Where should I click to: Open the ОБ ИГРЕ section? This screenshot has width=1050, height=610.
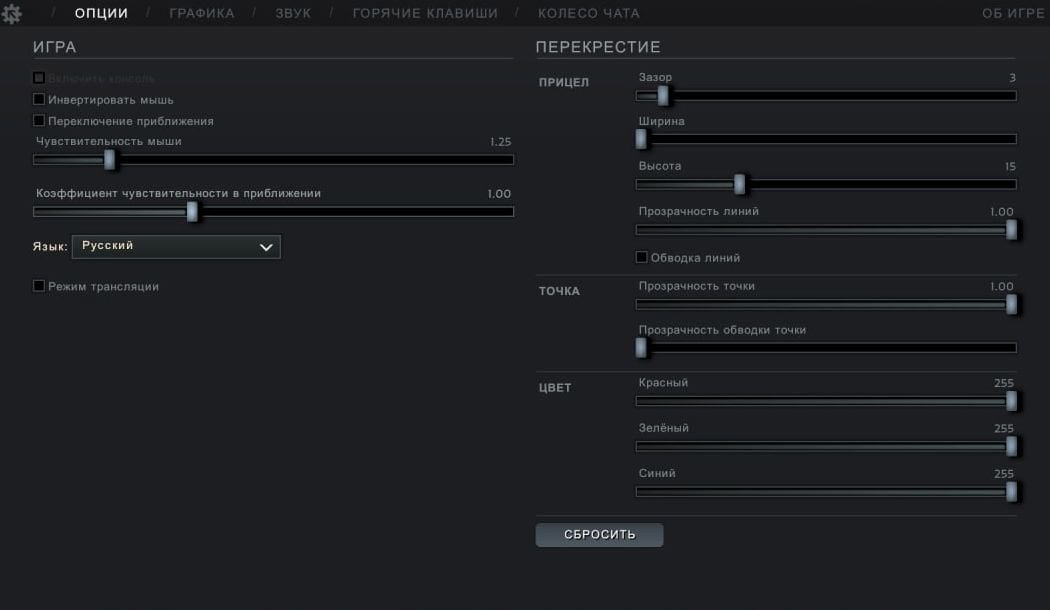coord(1012,13)
